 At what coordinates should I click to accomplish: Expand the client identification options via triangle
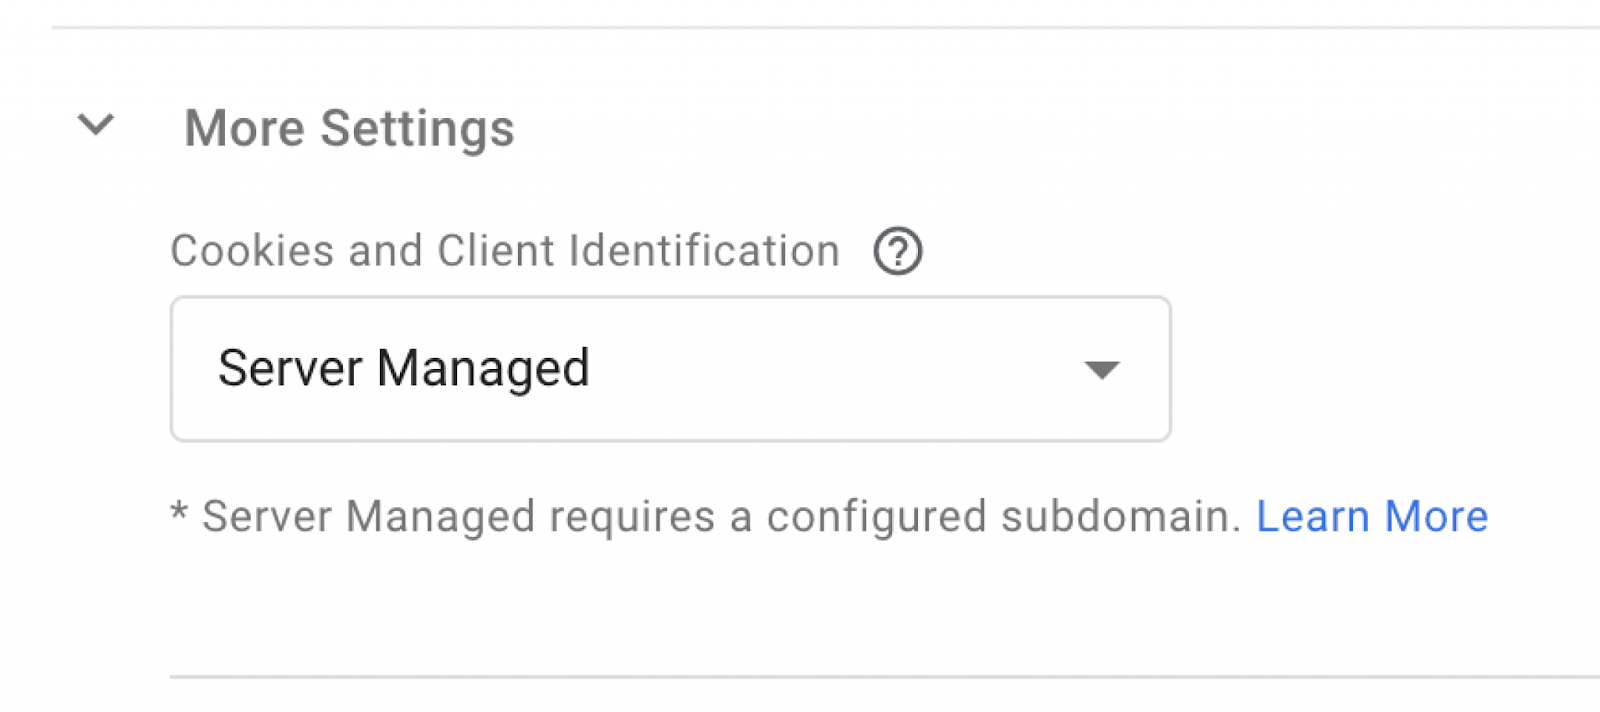[1101, 370]
